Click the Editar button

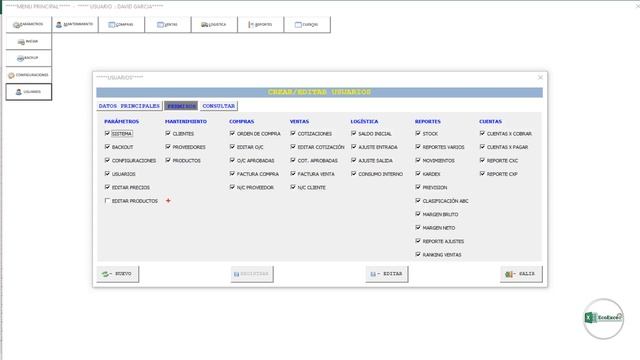point(387,274)
